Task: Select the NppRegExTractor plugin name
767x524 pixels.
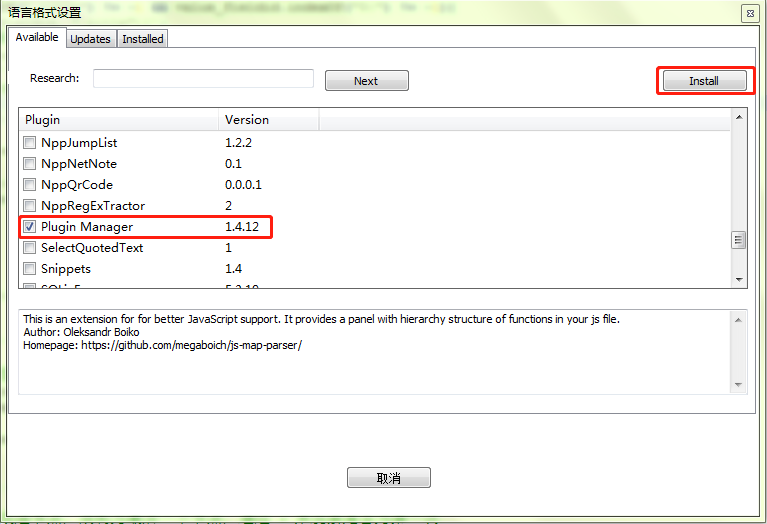Action: [x=93, y=206]
